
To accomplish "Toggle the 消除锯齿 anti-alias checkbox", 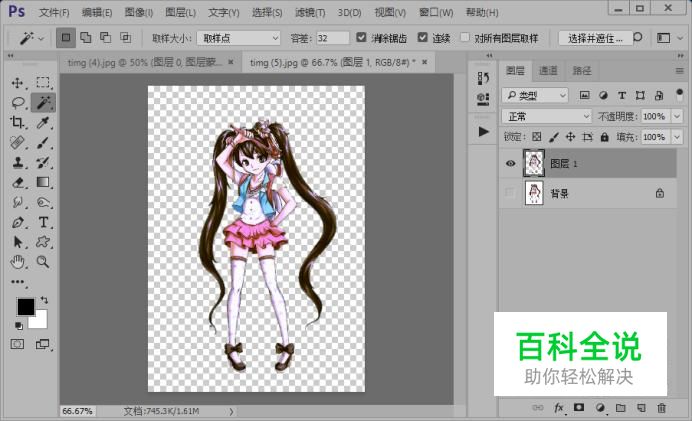I will (361, 38).
